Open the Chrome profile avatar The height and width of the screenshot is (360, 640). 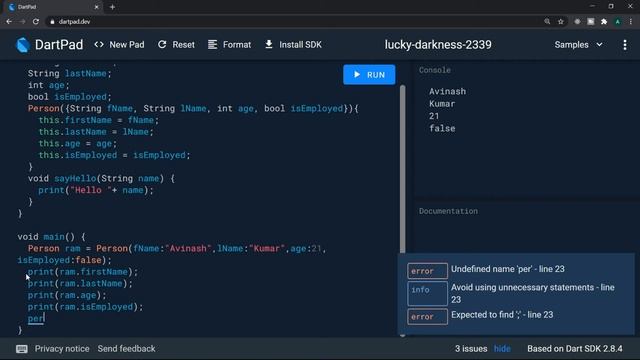click(x=618, y=22)
